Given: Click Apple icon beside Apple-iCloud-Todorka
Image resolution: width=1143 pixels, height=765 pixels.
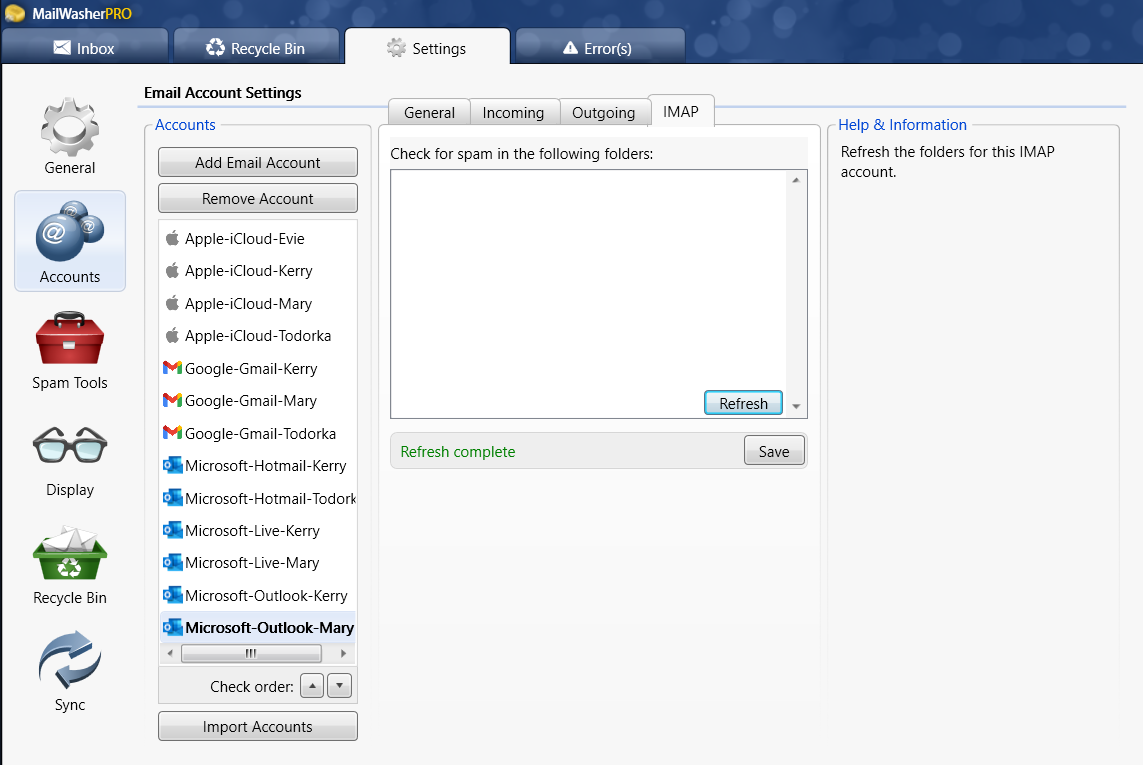Looking at the screenshot, I should pyautogui.click(x=172, y=335).
